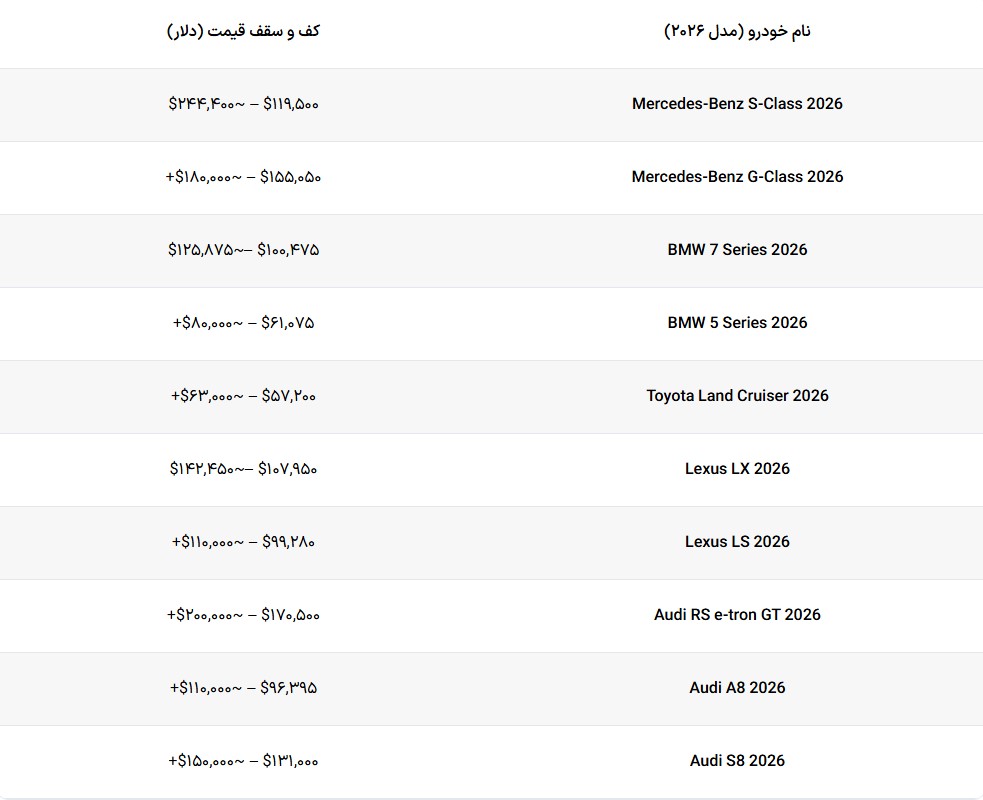Select the Audi RS e-tron GT 2026 row
983x800 pixels.
click(x=737, y=615)
